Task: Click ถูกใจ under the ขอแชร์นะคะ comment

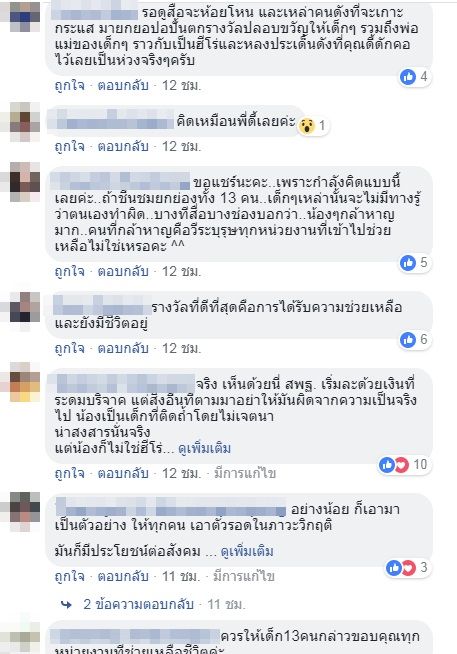Action: (x=70, y=272)
